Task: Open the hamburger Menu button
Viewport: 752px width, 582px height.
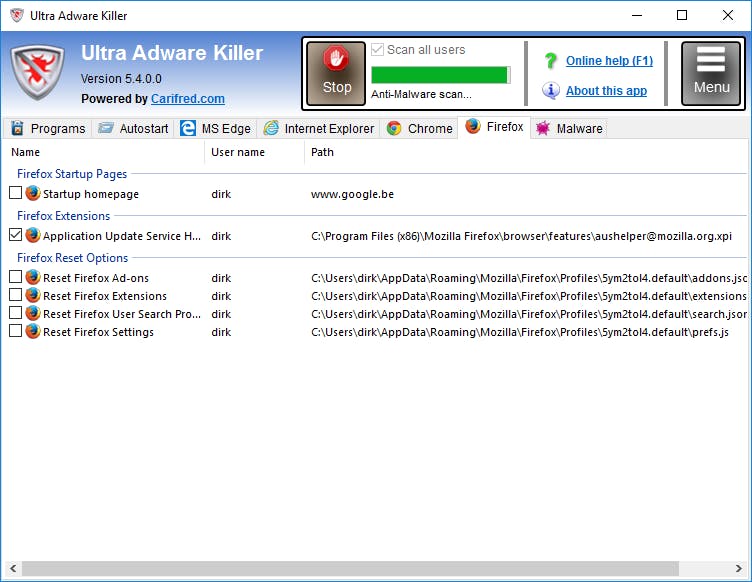Action: [711, 73]
